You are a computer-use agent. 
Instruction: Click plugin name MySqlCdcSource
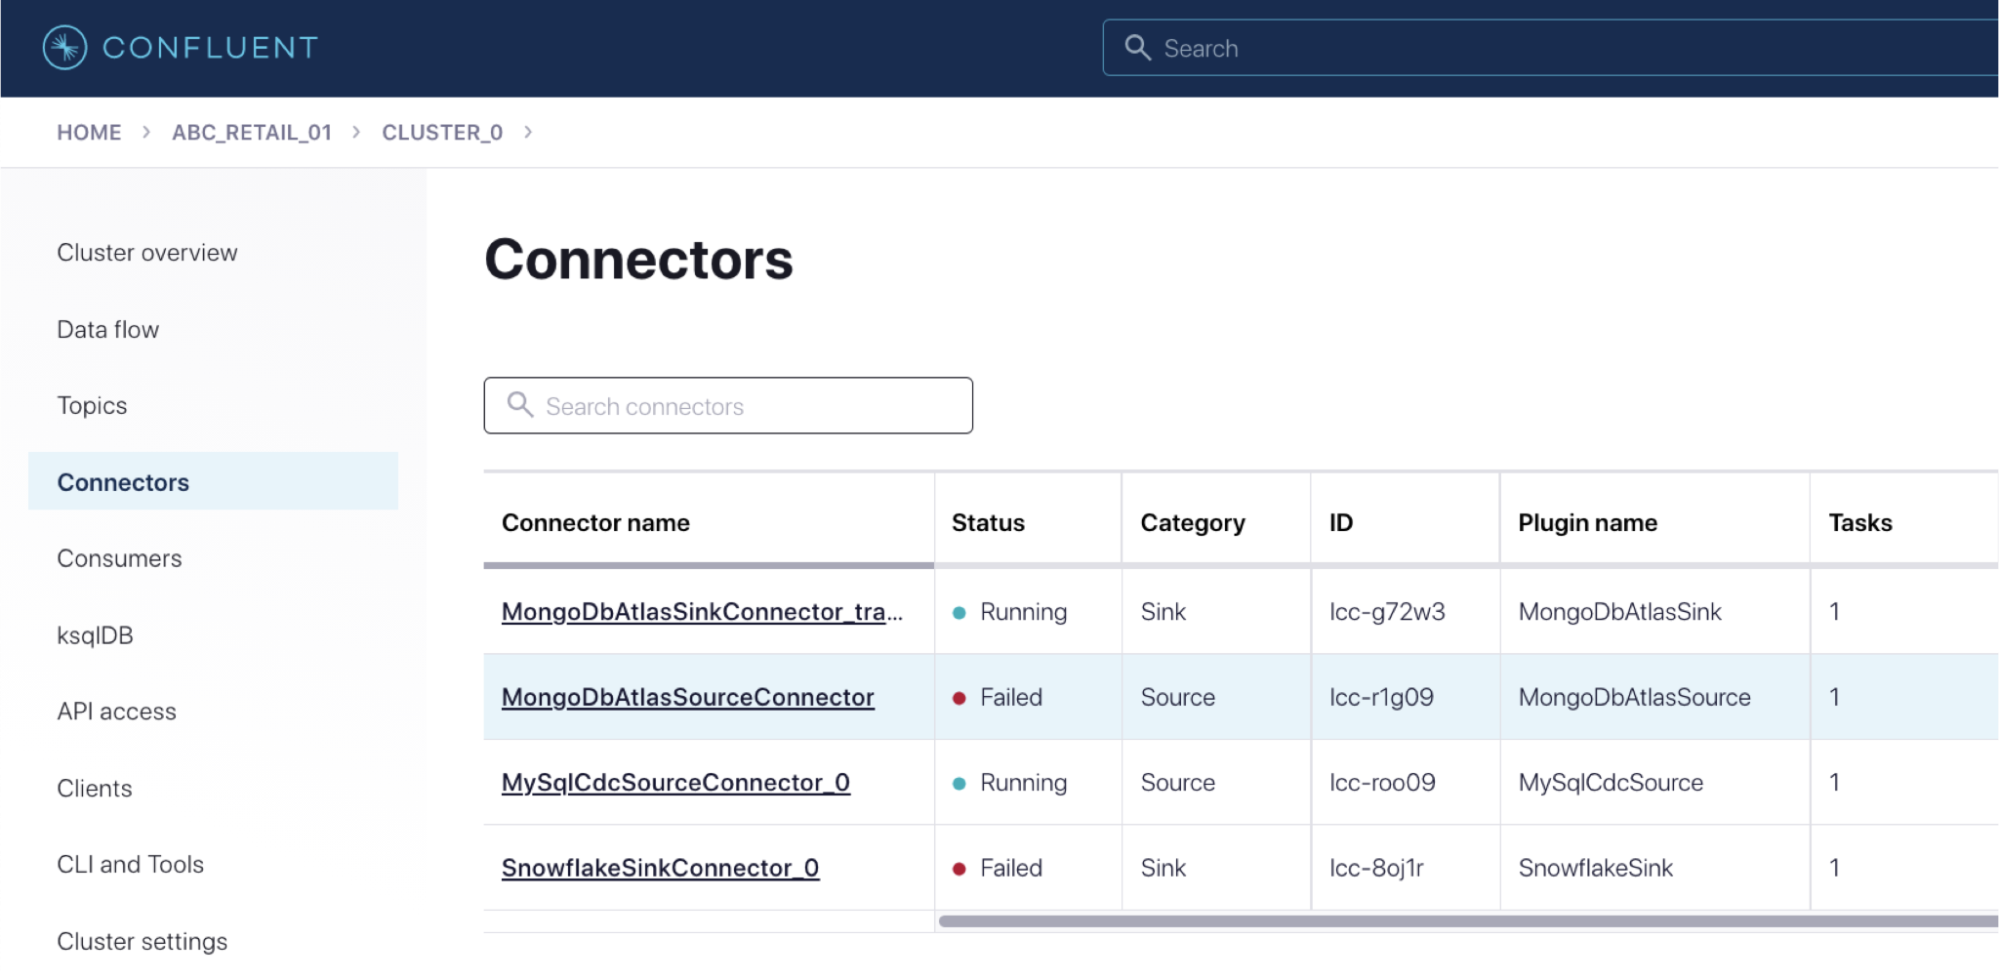tap(1610, 782)
